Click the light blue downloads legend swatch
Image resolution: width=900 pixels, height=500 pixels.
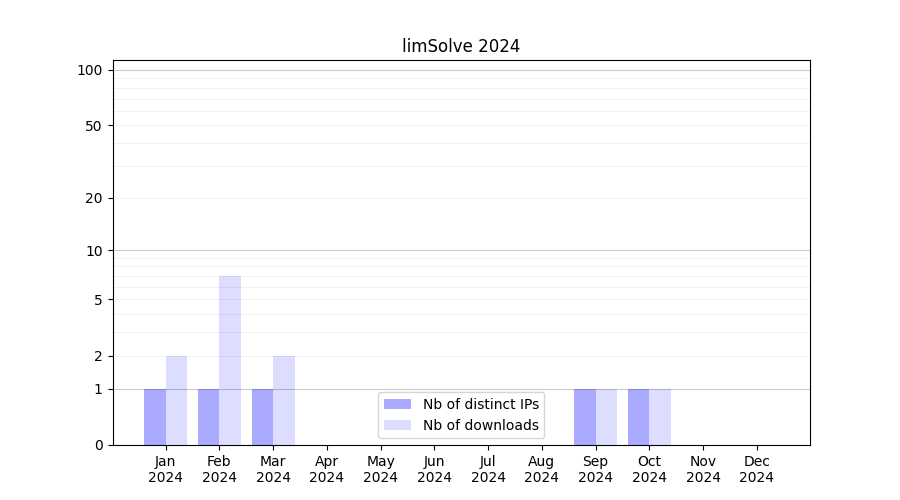[397, 425]
